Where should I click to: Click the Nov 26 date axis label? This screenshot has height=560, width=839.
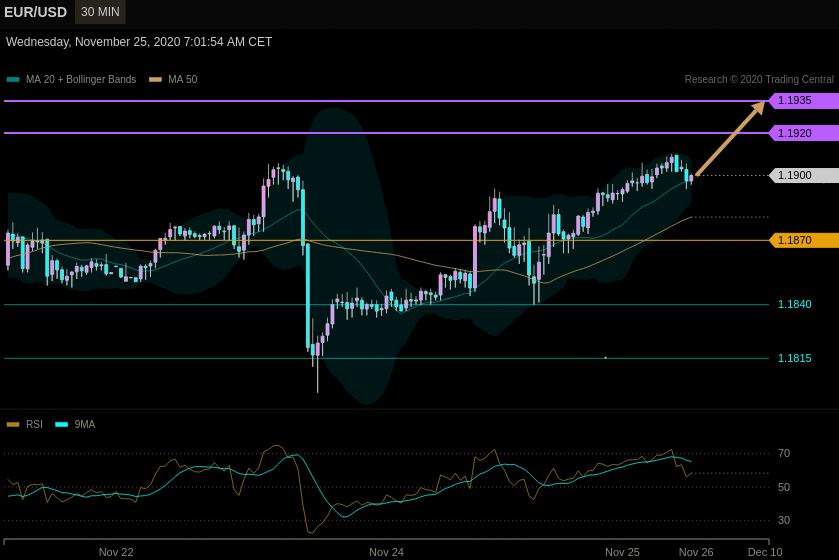tap(696, 552)
